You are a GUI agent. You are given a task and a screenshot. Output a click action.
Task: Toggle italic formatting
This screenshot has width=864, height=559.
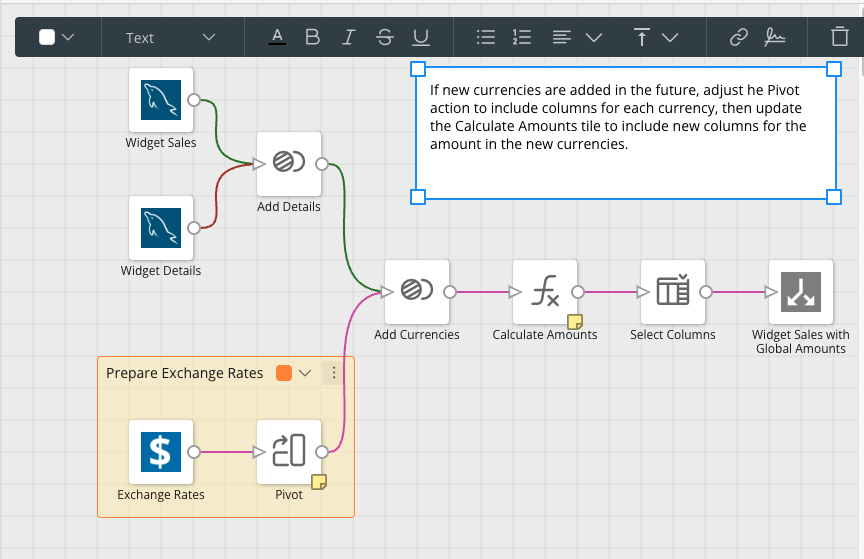[348, 37]
